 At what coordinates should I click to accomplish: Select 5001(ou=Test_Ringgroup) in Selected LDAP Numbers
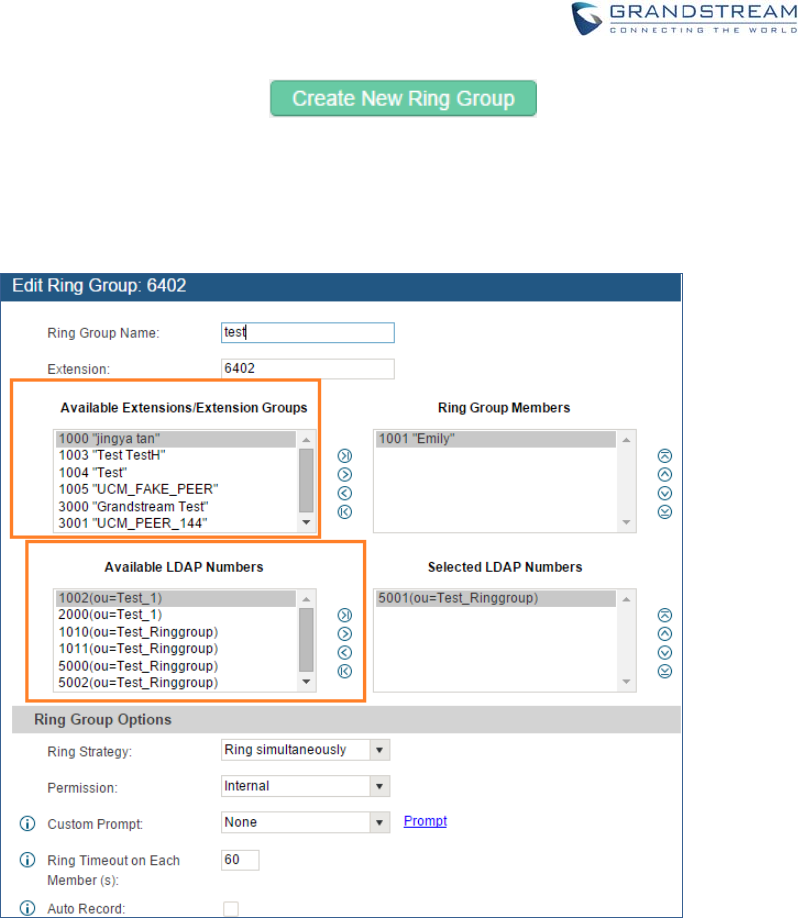[x=496, y=598]
